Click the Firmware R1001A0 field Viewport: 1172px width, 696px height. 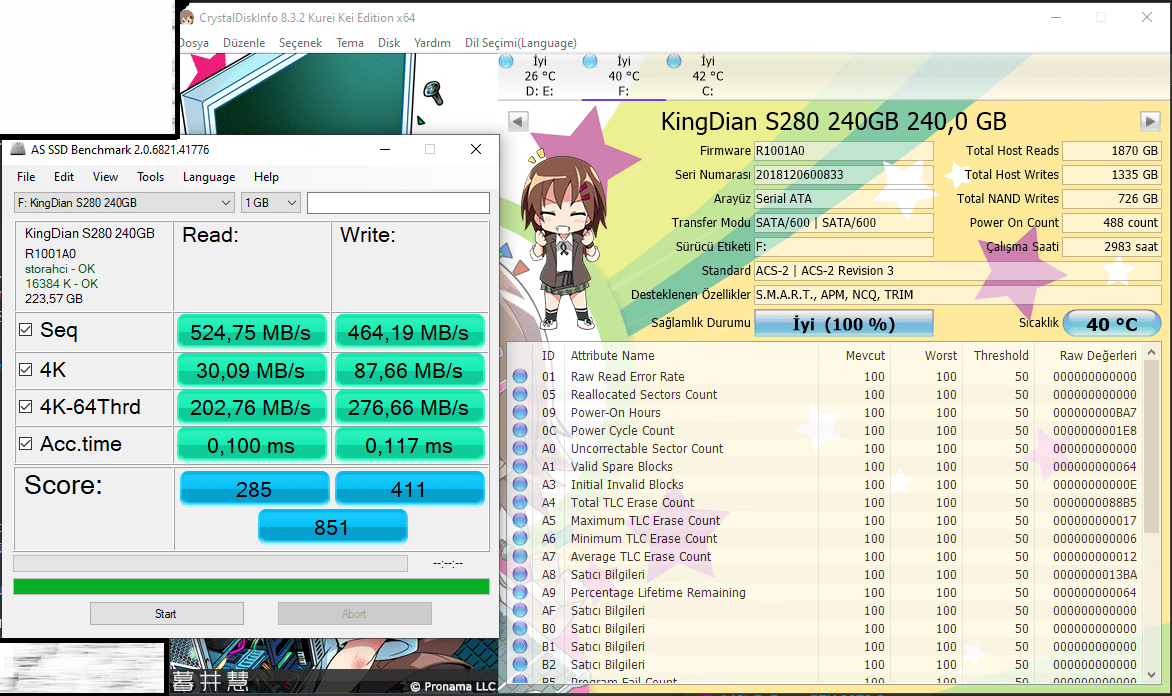(844, 150)
